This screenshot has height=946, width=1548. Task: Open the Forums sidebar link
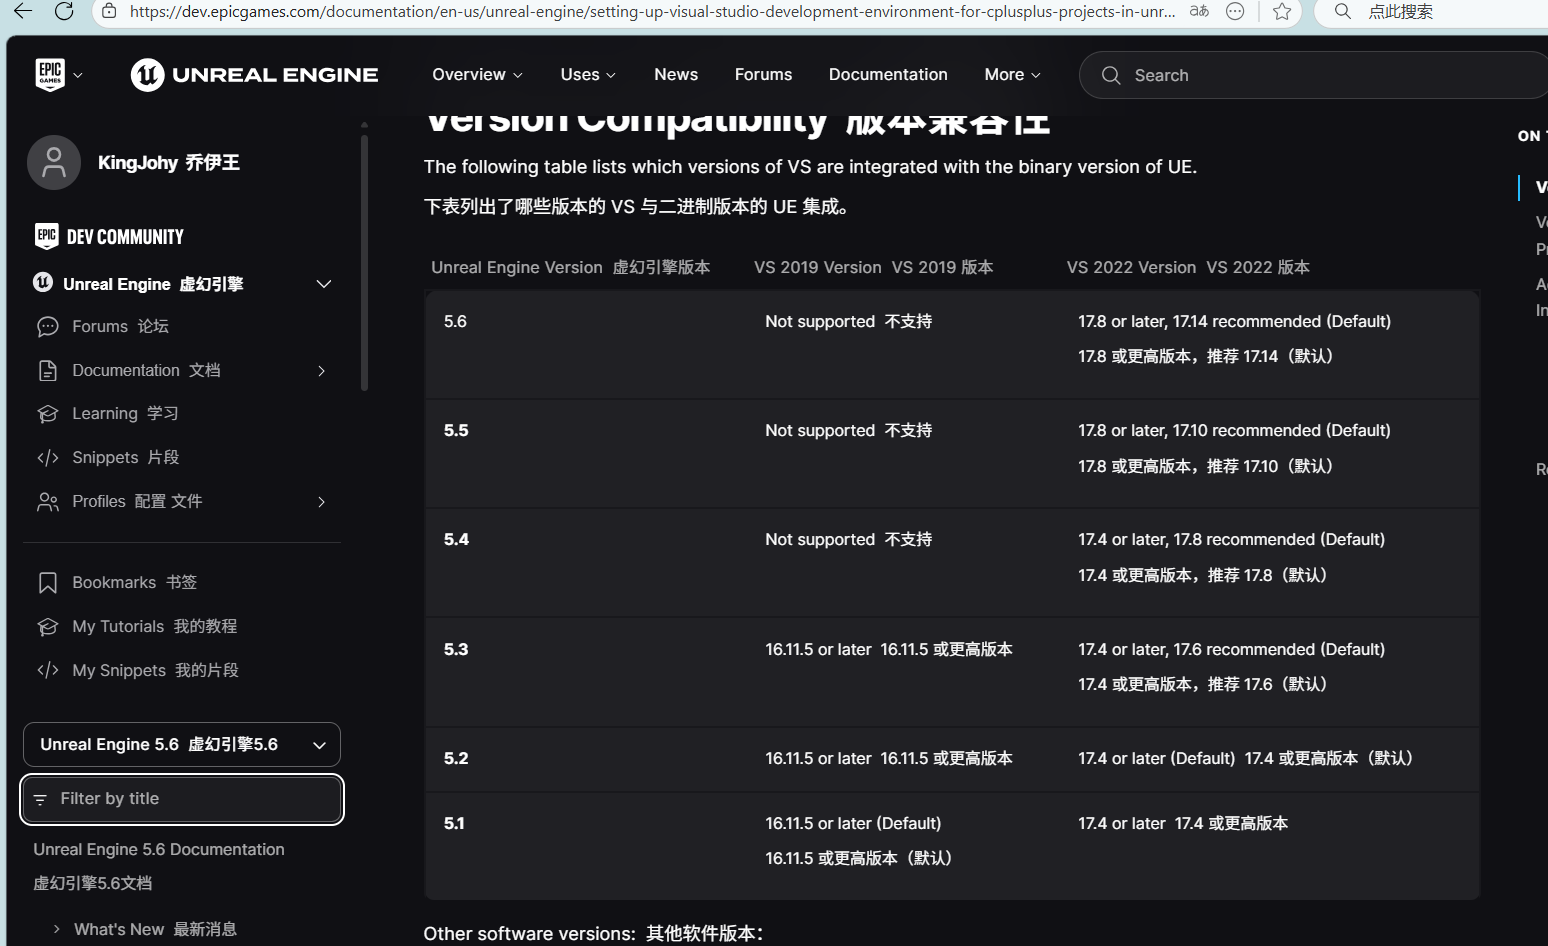point(120,327)
